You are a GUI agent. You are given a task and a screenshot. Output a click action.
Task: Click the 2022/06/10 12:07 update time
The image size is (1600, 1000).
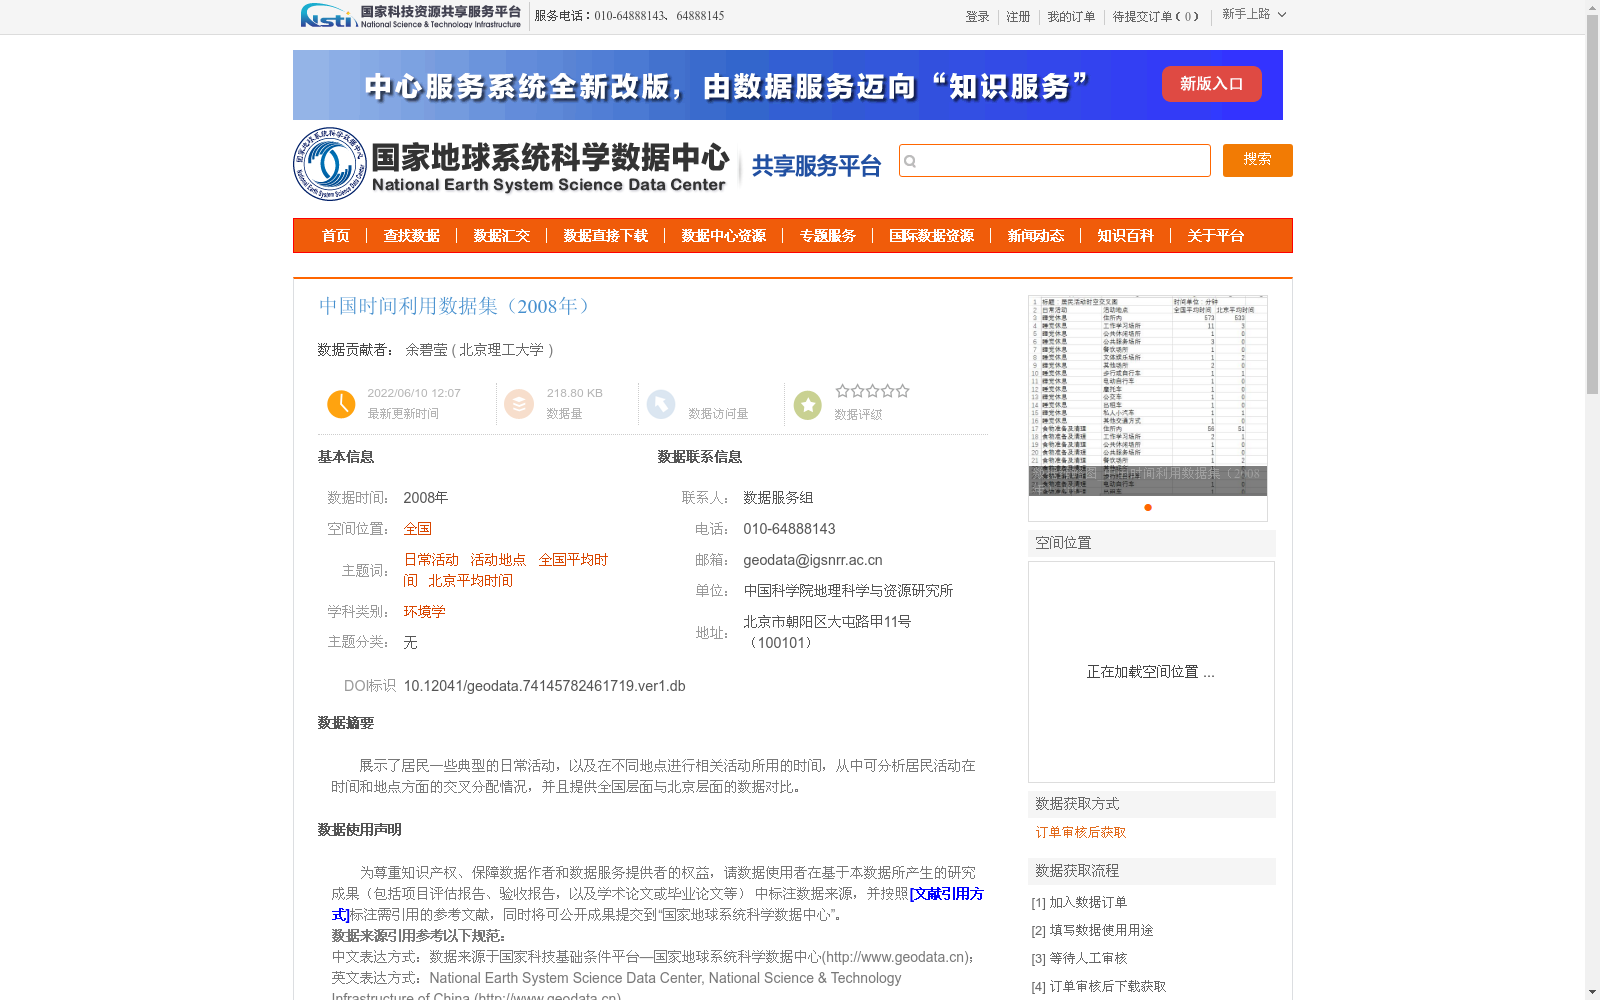point(414,393)
